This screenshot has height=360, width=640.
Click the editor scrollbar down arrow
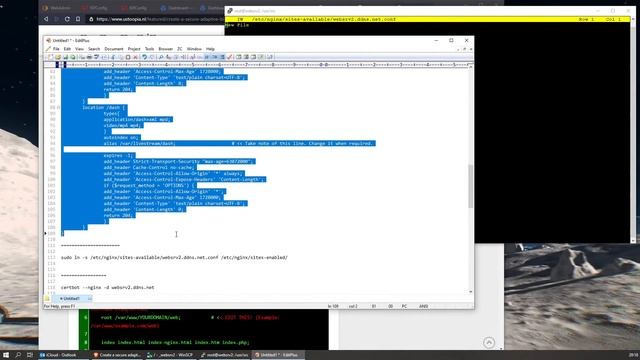coord(470,292)
